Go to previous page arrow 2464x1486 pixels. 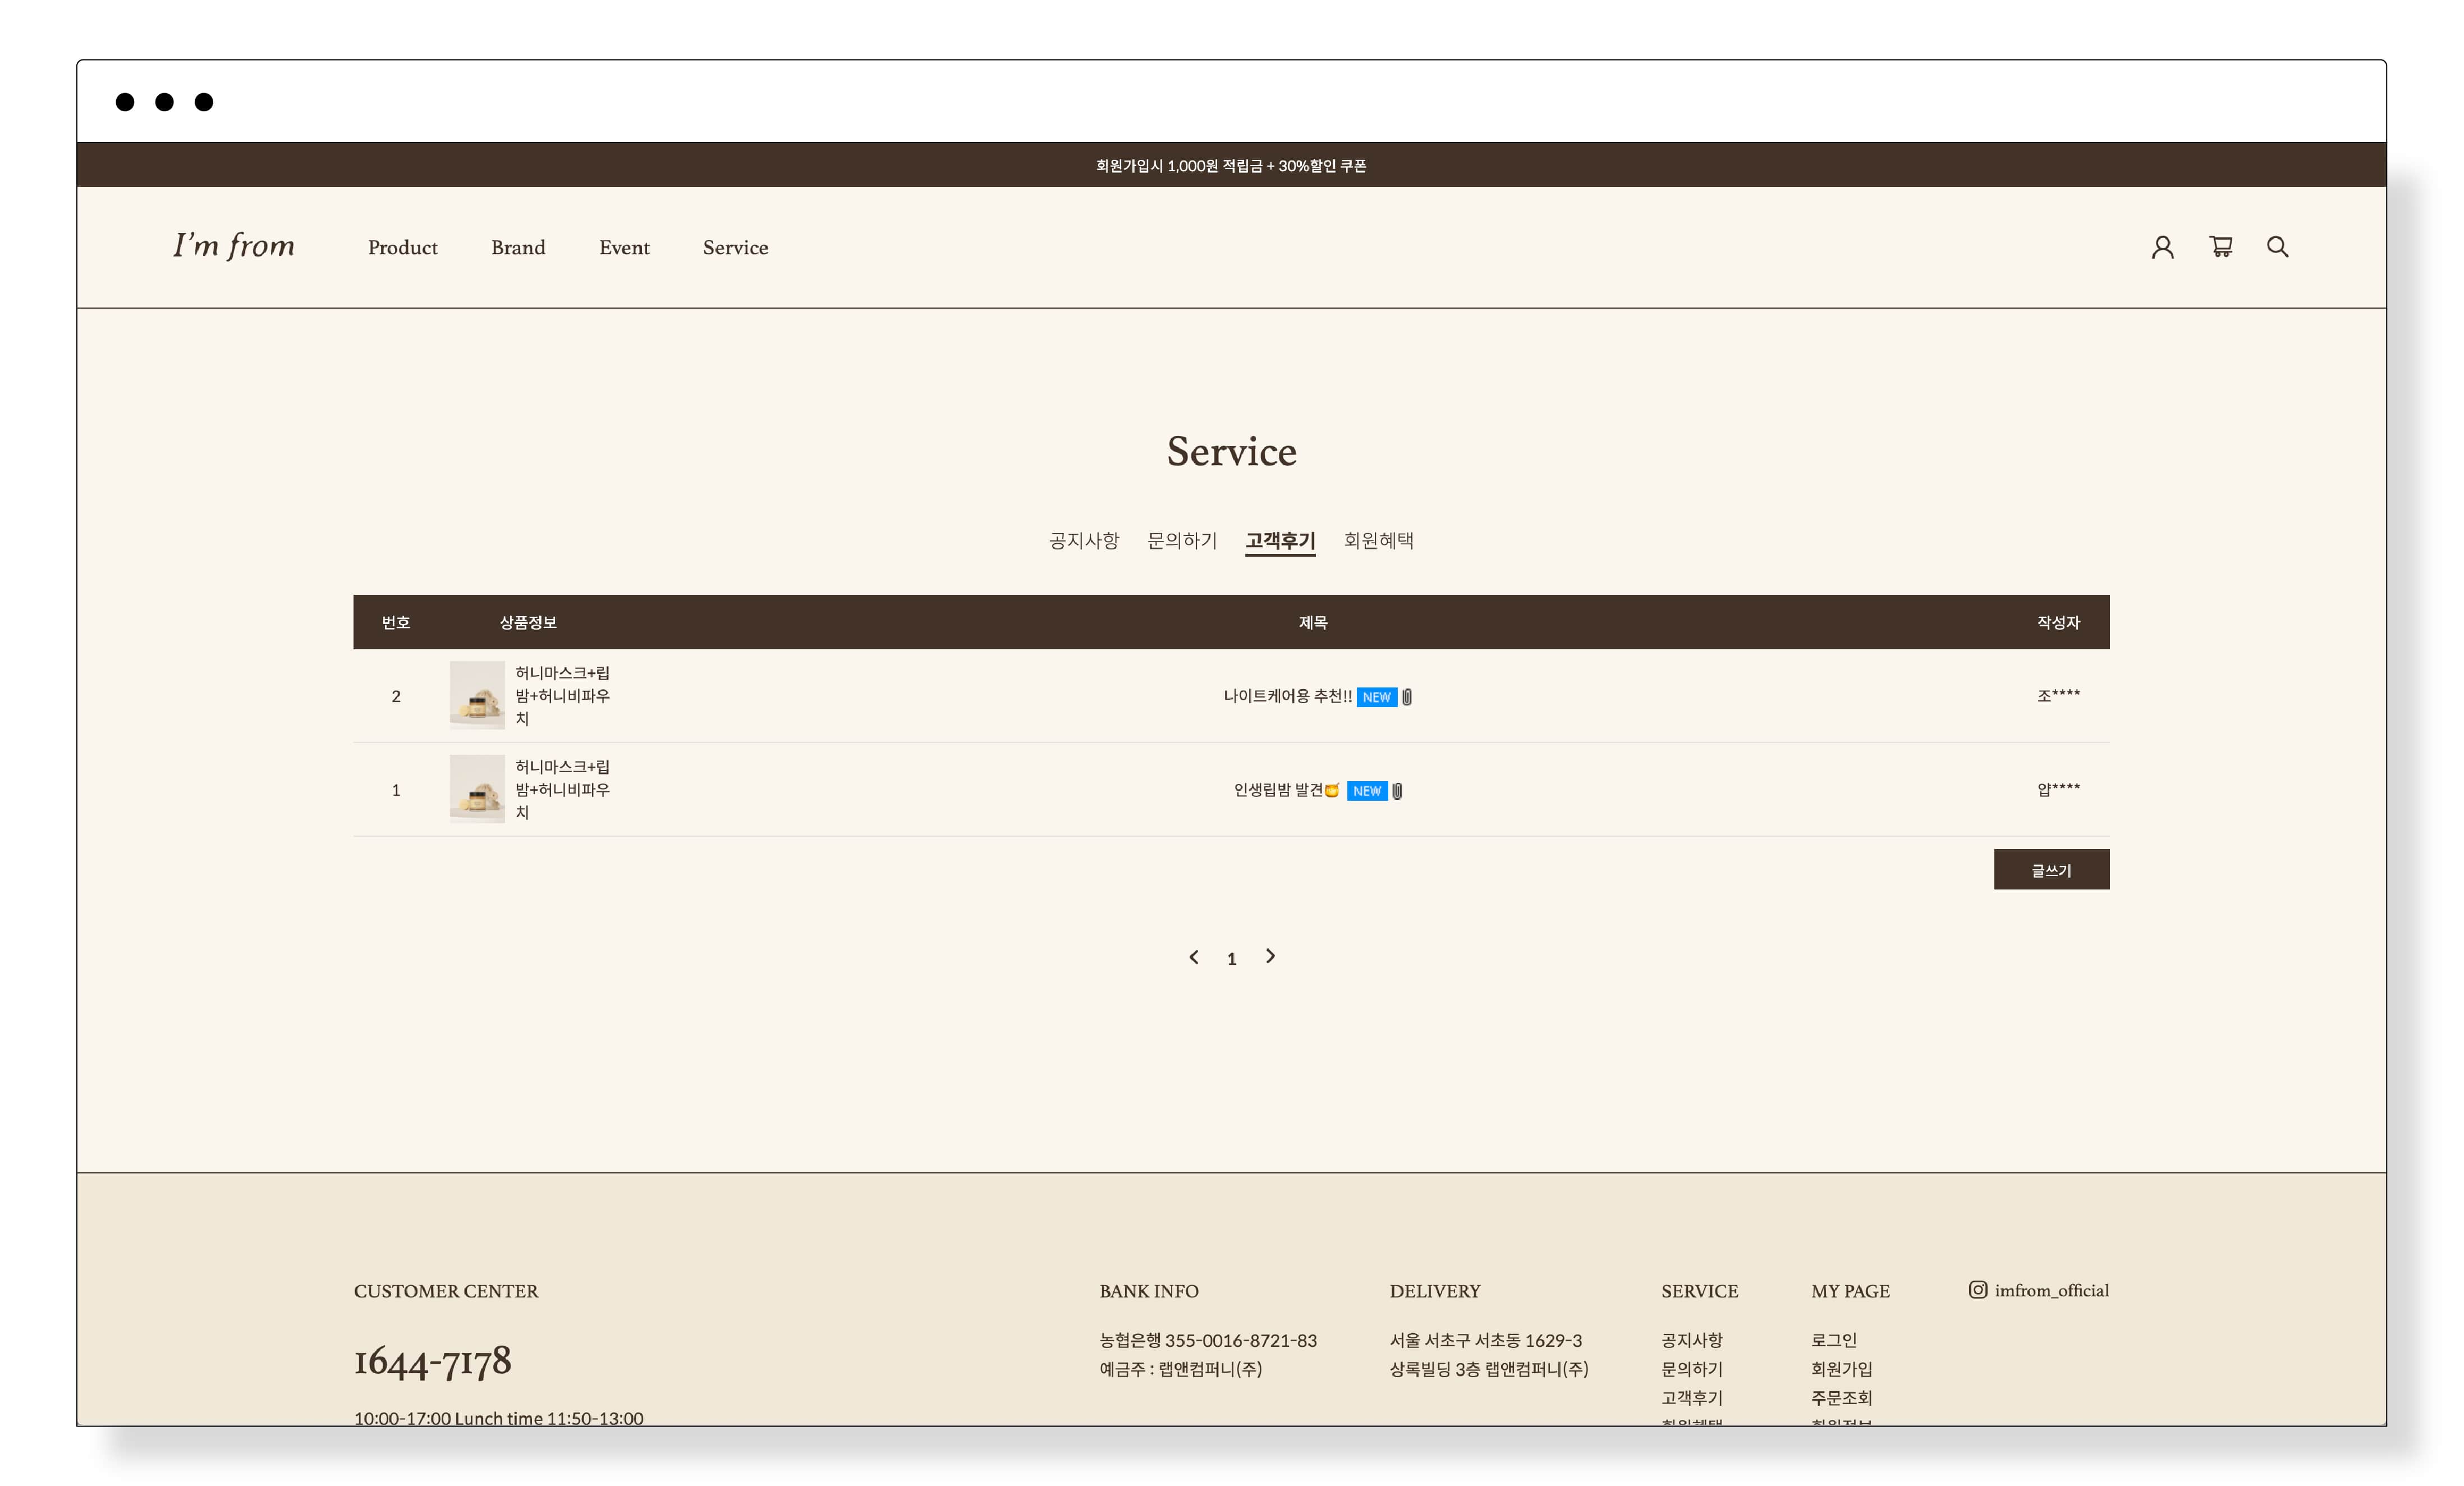(1193, 957)
